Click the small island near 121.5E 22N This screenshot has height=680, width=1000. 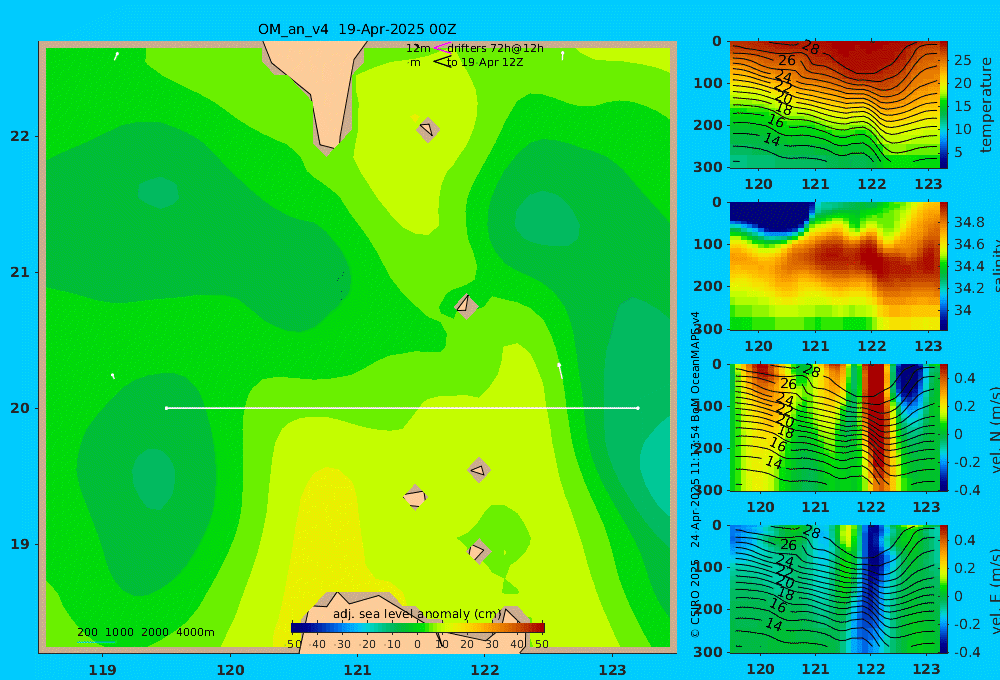click(427, 129)
